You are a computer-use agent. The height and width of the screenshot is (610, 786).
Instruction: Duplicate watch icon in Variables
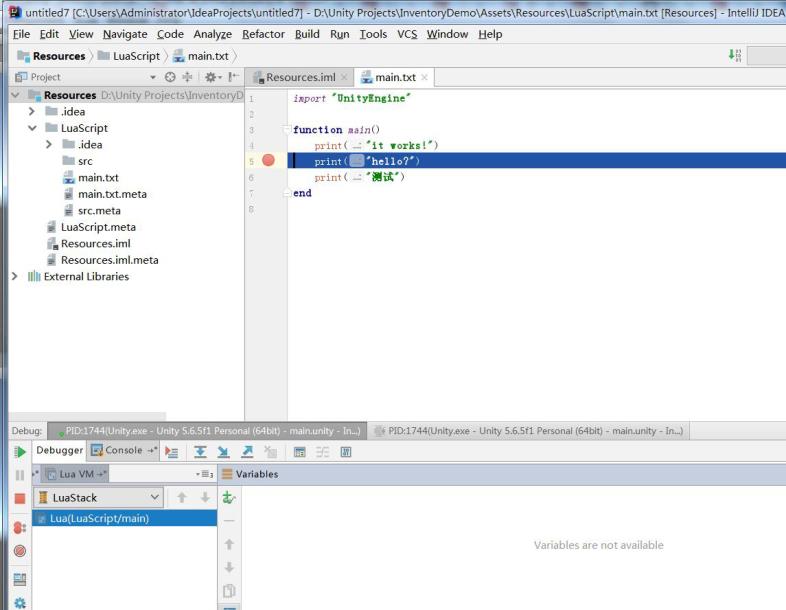(x=229, y=591)
